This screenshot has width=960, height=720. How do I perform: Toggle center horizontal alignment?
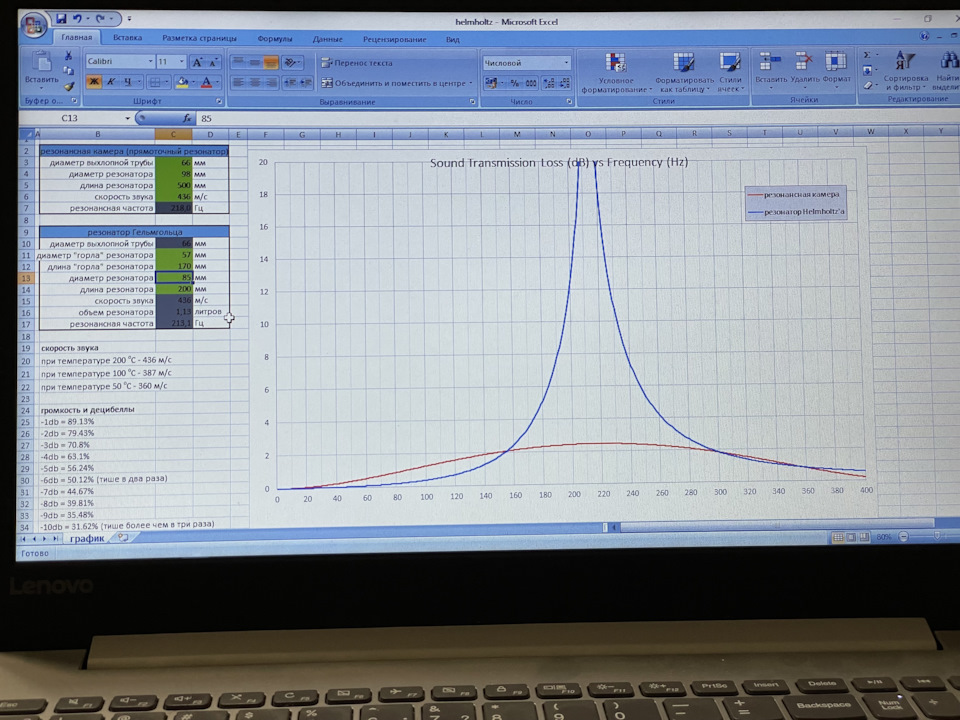pos(255,82)
